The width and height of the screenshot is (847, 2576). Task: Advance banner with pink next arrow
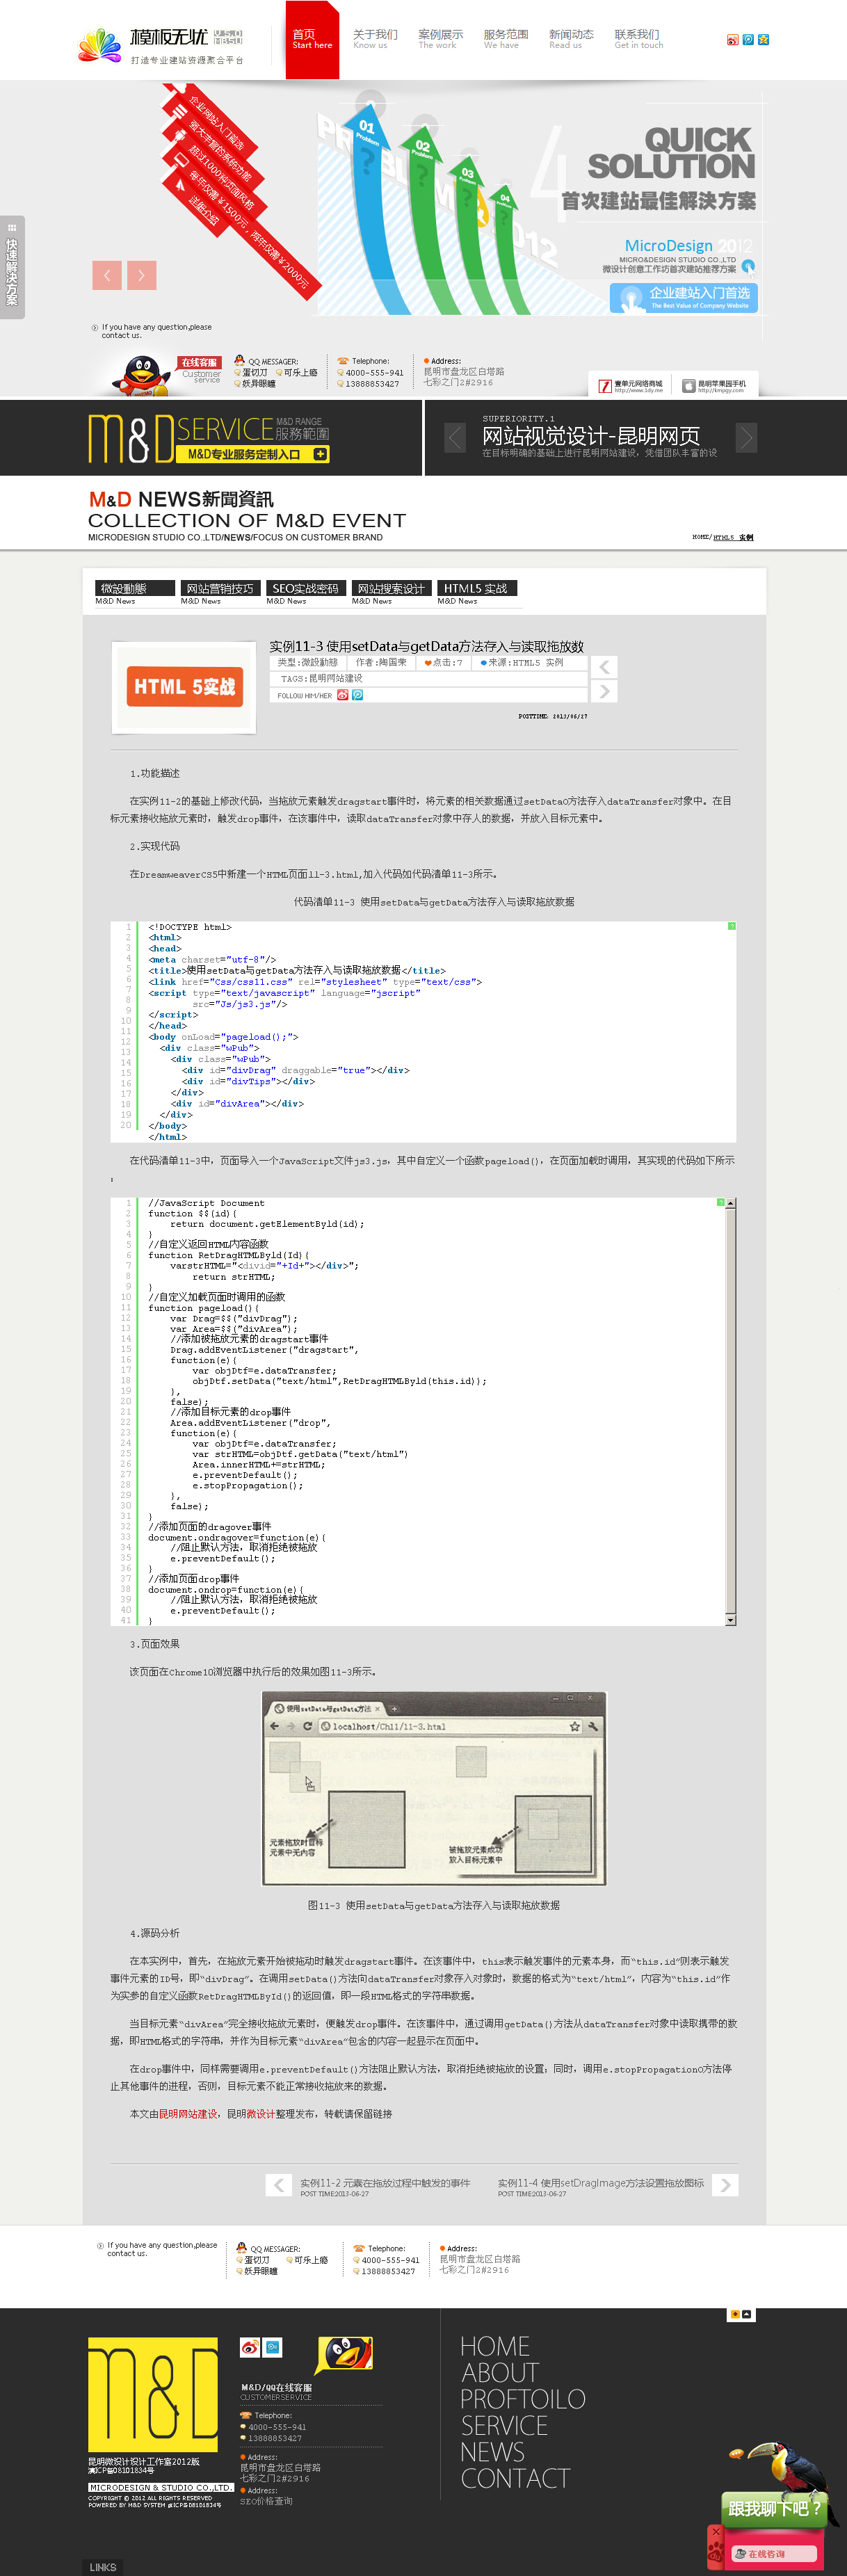point(141,275)
